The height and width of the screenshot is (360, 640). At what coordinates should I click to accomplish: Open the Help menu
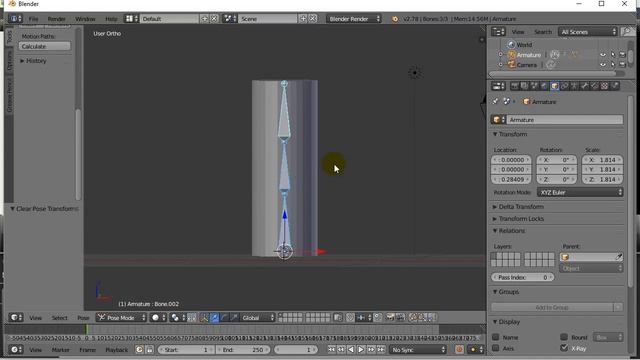(111, 19)
